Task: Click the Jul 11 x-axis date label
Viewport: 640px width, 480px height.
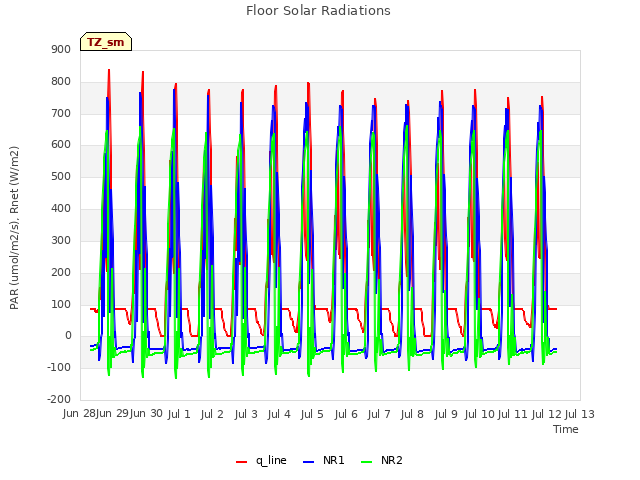Action: [513, 414]
